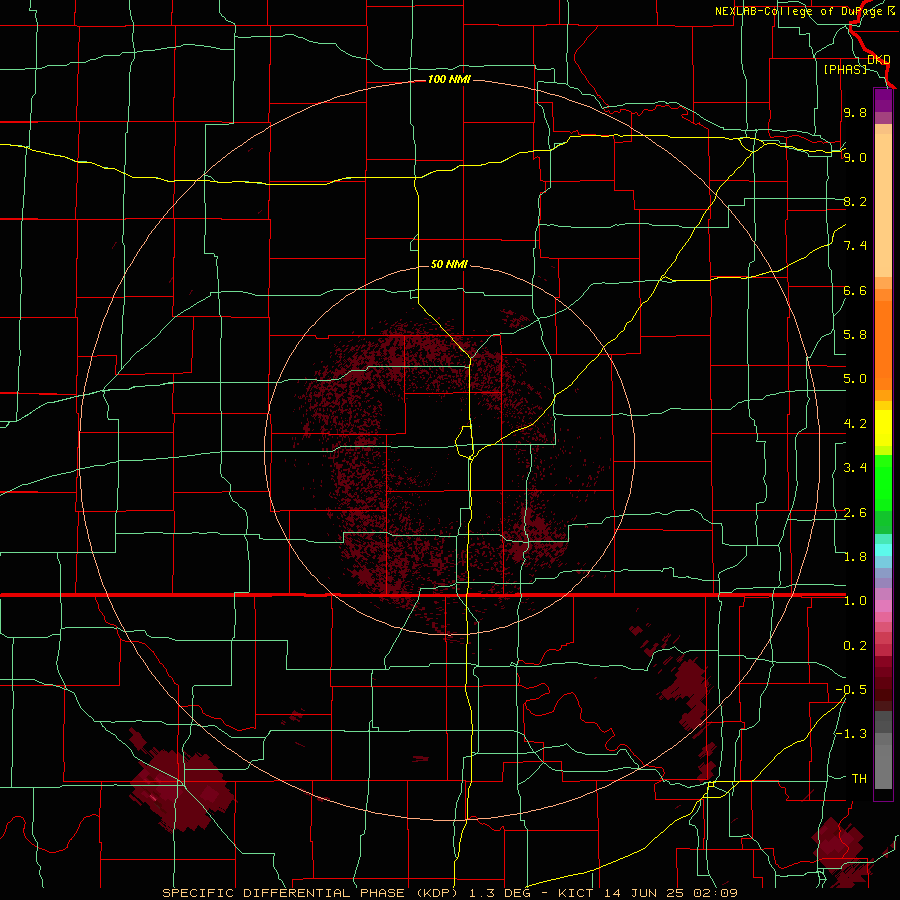The image size is (900, 900).
Task: Click the TH threshold label on the scale
Action: click(859, 778)
